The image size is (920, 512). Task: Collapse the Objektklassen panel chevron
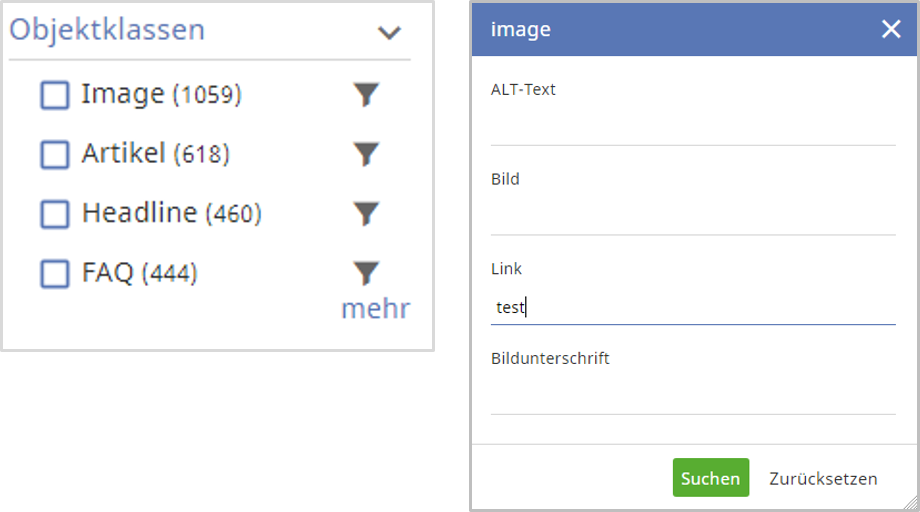pos(389,32)
